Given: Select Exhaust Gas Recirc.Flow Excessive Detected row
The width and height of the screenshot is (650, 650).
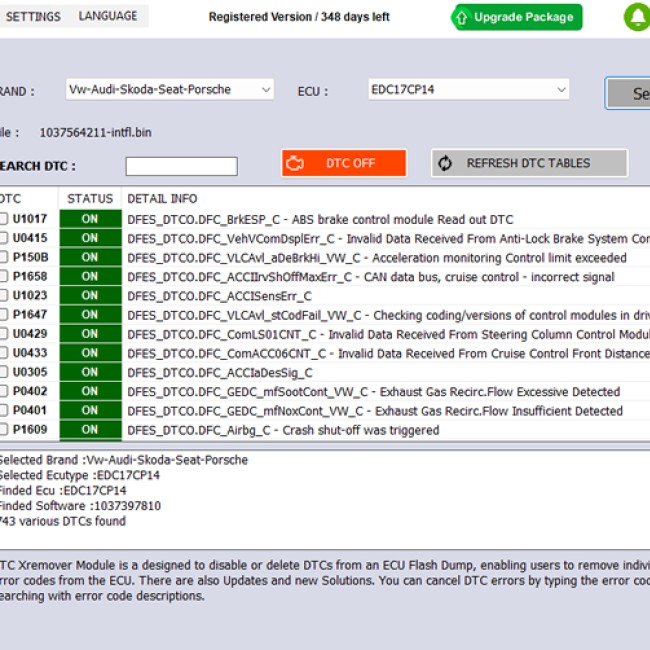Looking at the screenshot, I should 374,392.
